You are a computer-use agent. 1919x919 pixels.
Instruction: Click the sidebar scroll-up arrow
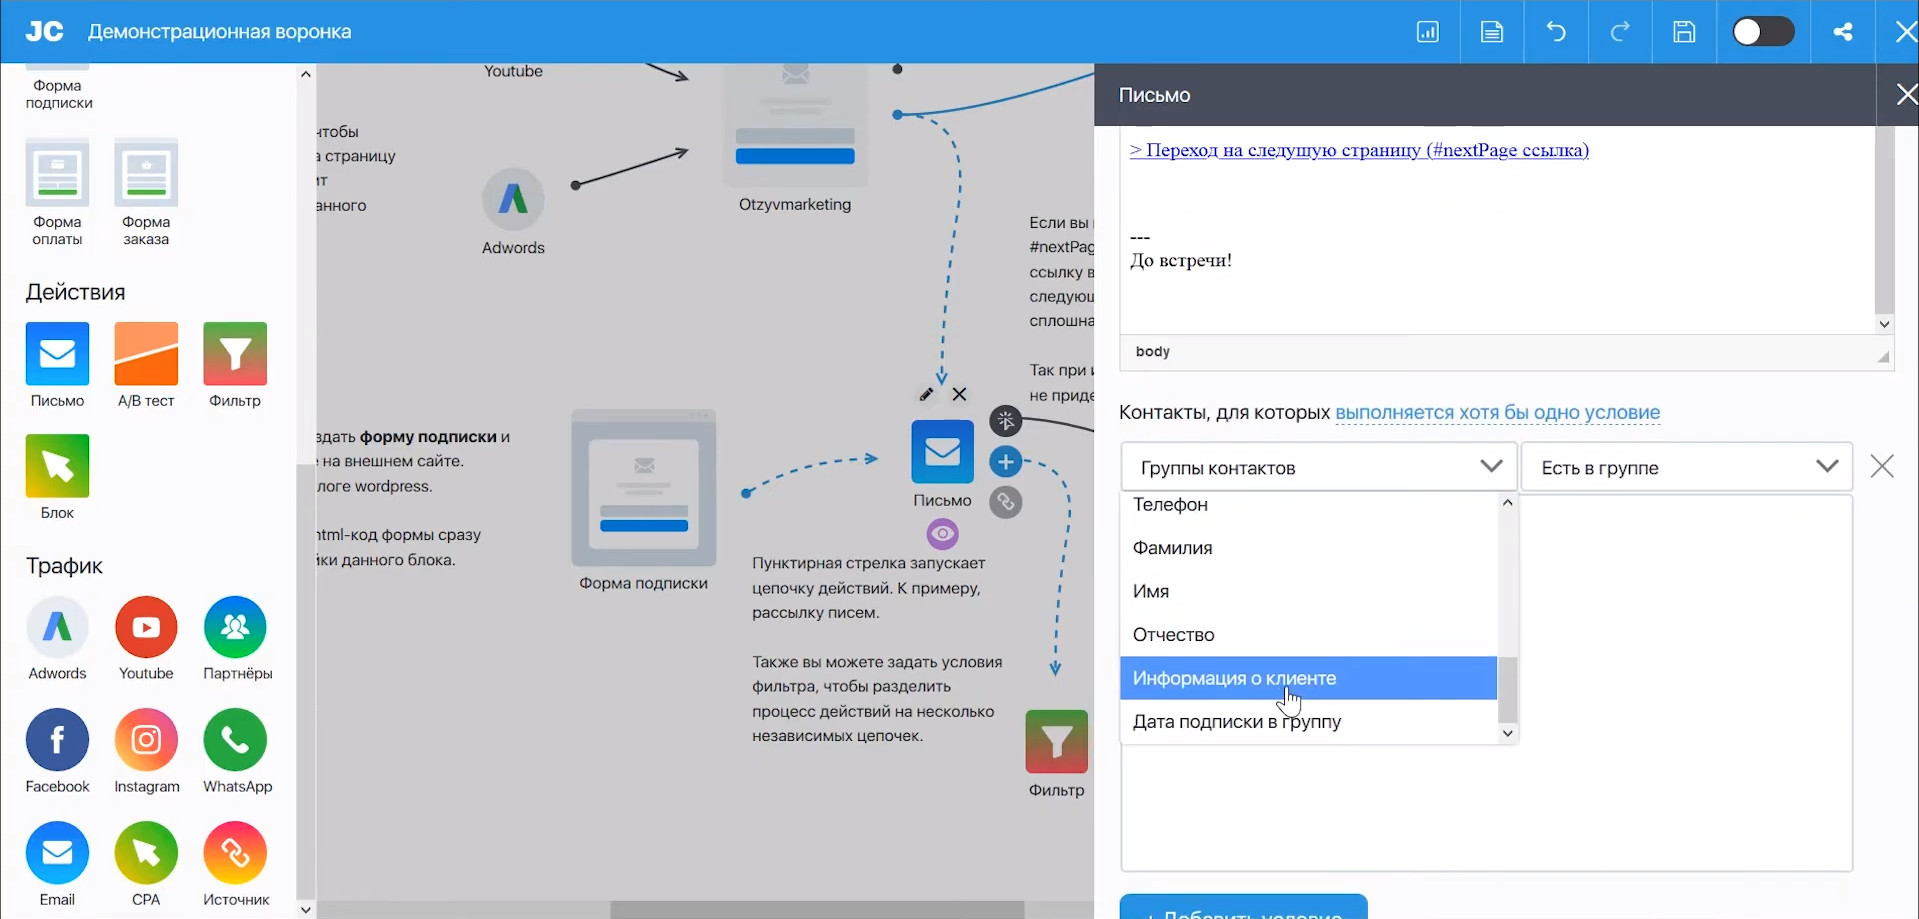click(x=306, y=74)
